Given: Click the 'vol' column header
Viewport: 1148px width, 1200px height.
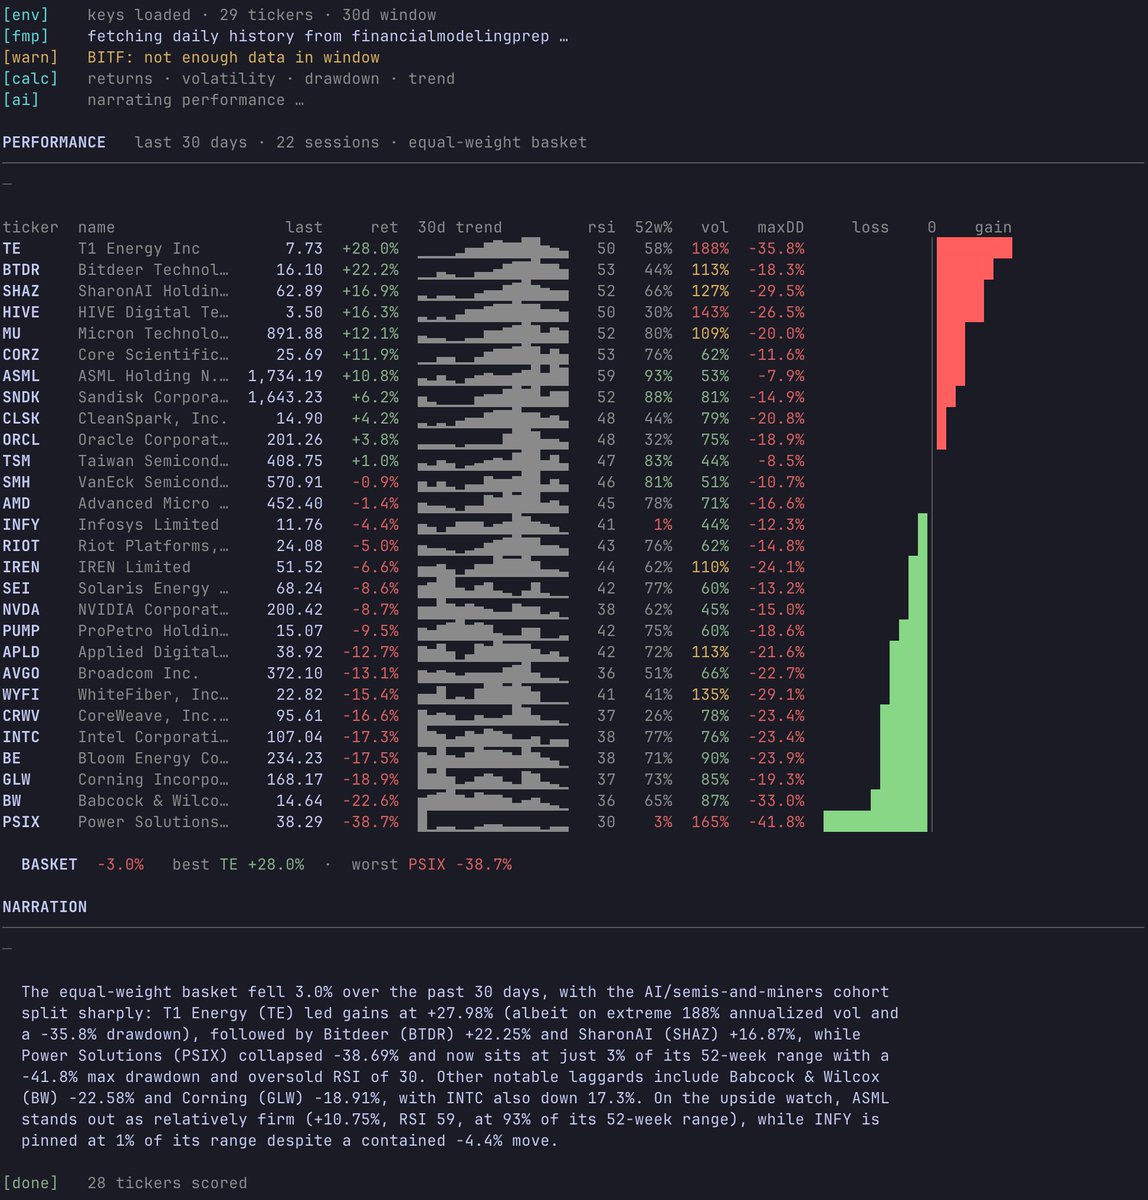Looking at the screenshot, I should [715, 227].
